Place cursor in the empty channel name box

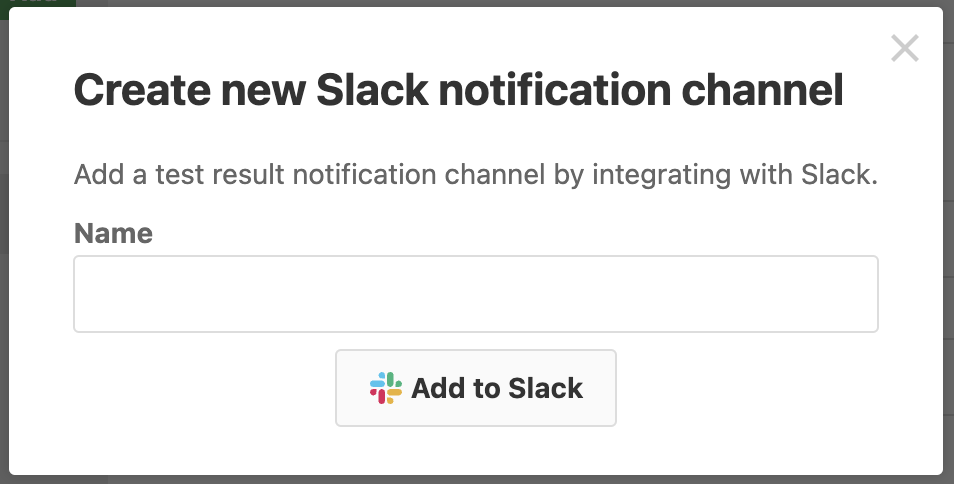(x=476, y=294)
